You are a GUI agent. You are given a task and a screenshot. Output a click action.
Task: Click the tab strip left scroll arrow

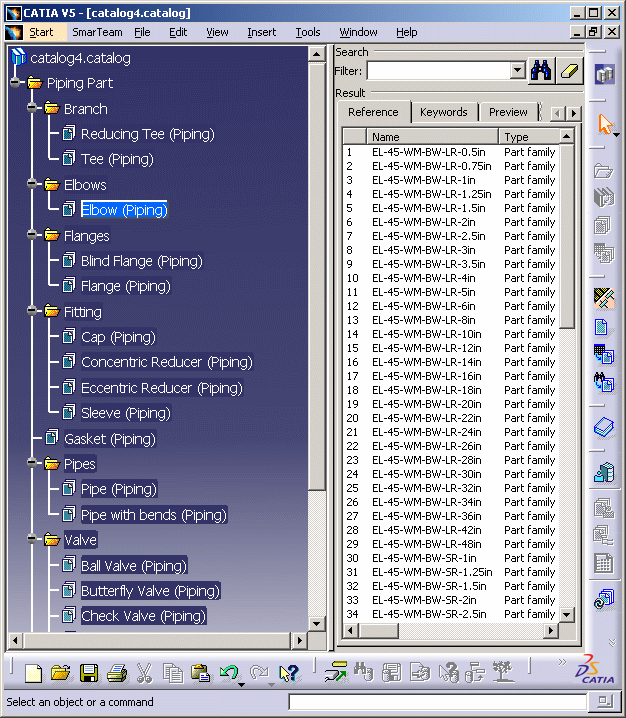pos(558,113)
